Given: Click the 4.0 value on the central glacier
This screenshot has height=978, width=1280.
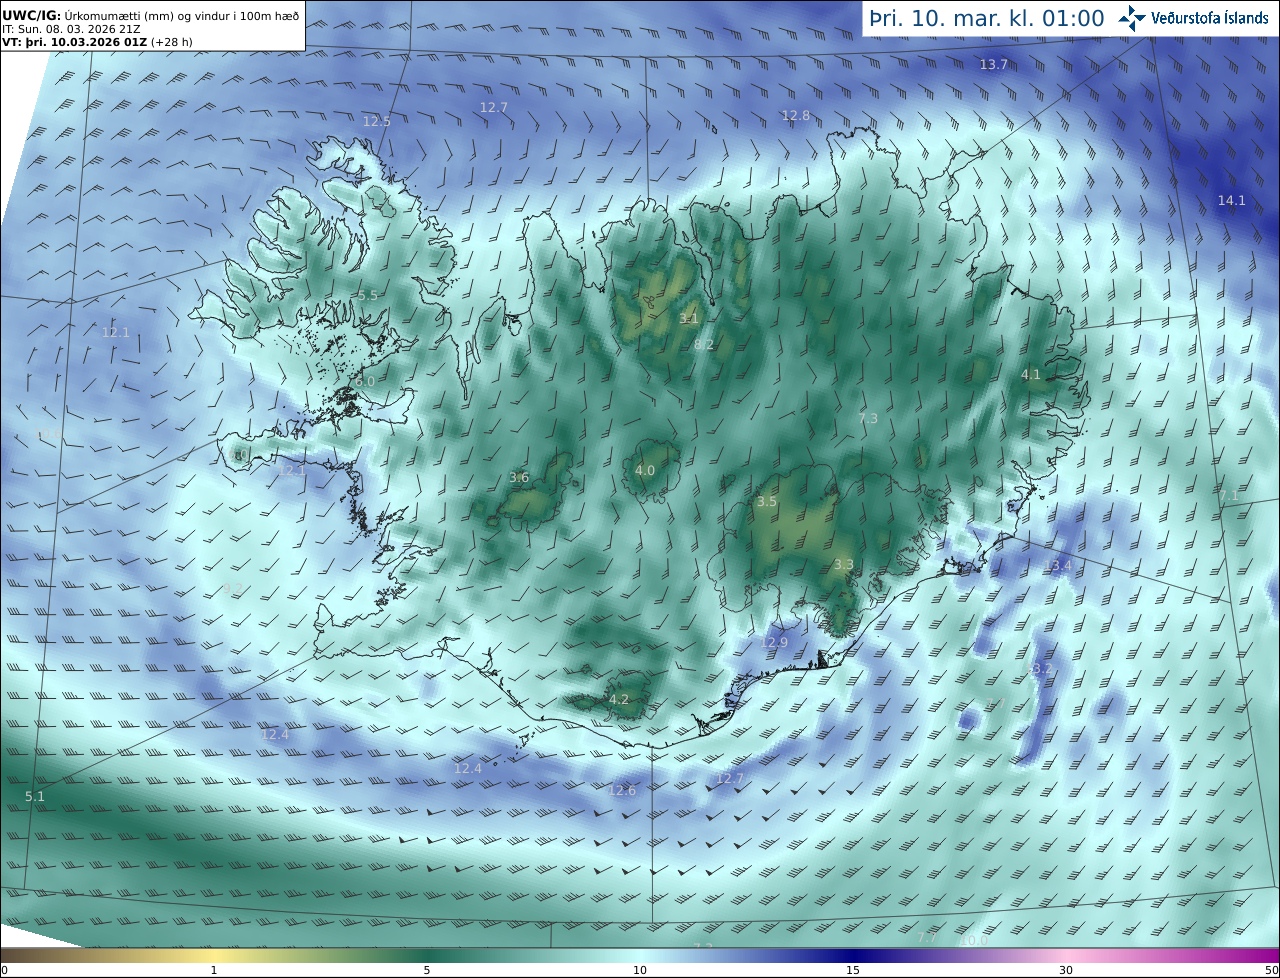Looking at the screenshot, I should click(645, 470).
